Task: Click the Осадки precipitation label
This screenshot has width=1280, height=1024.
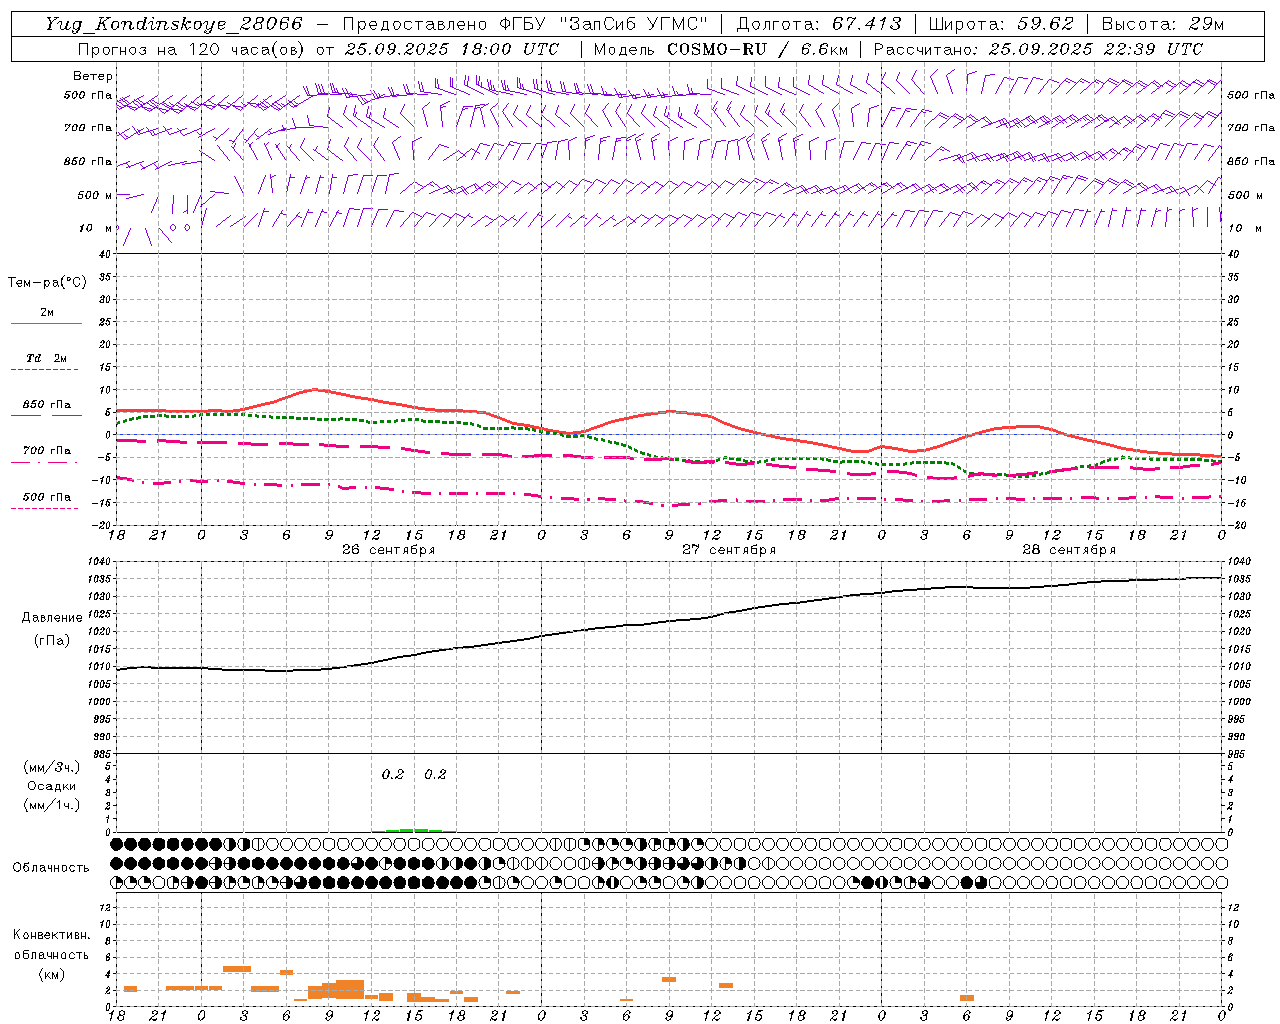Action: [x=52, y=786]
